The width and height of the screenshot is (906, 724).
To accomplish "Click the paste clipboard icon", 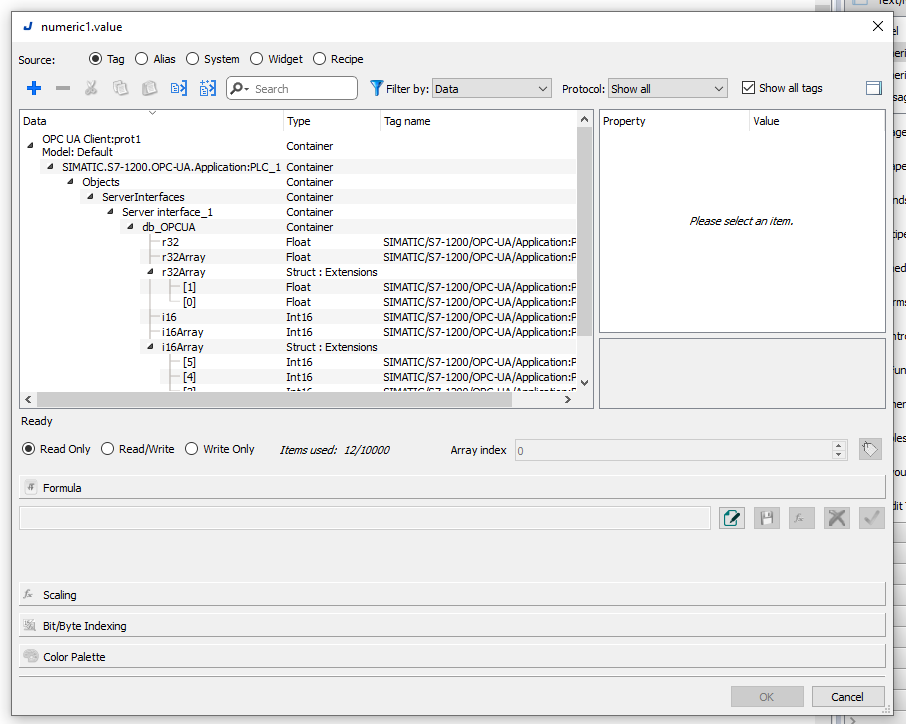I will (x=150, y=88).
